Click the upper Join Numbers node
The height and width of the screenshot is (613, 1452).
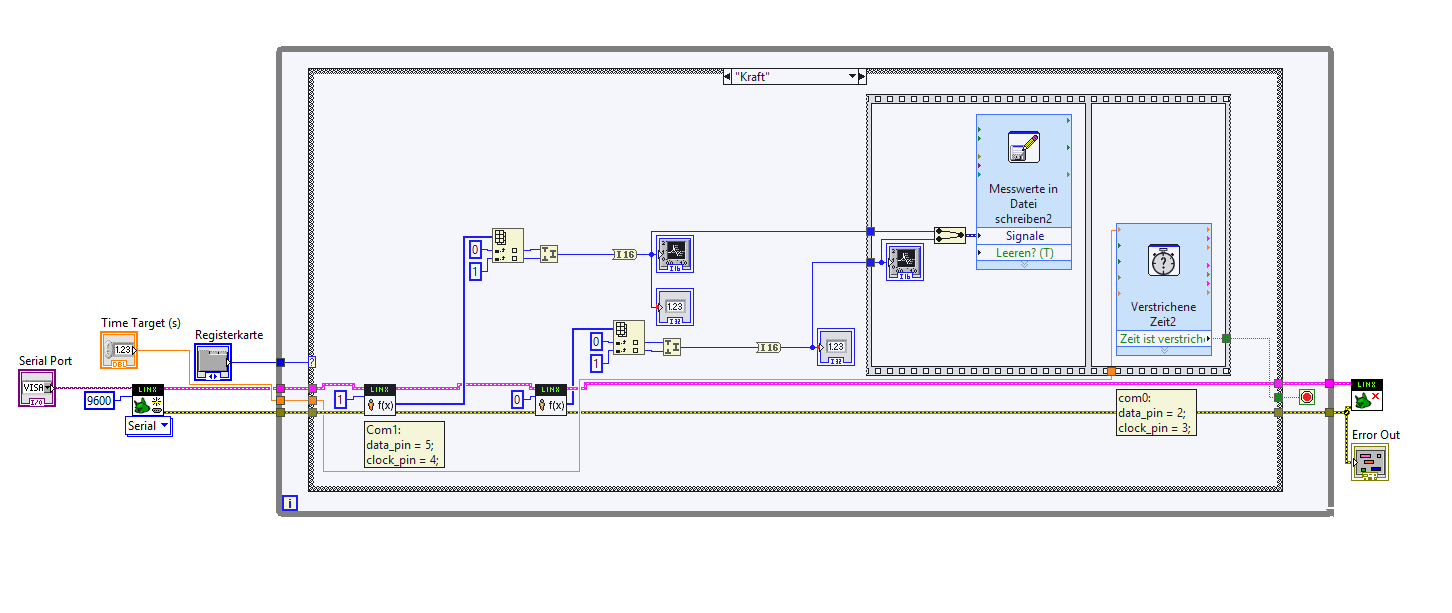[549, 254]
